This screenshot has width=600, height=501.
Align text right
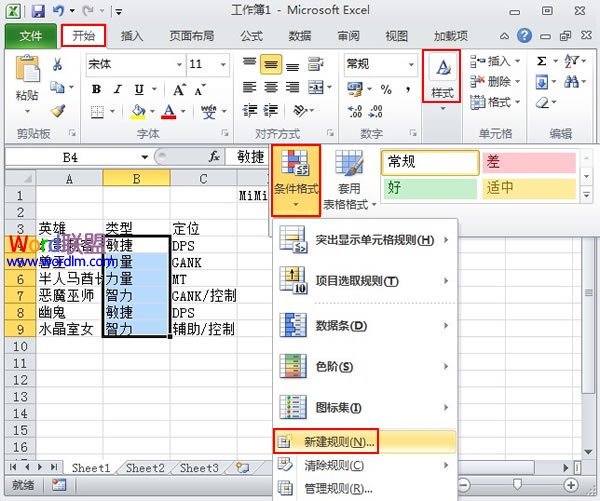[x=292, y=88]
